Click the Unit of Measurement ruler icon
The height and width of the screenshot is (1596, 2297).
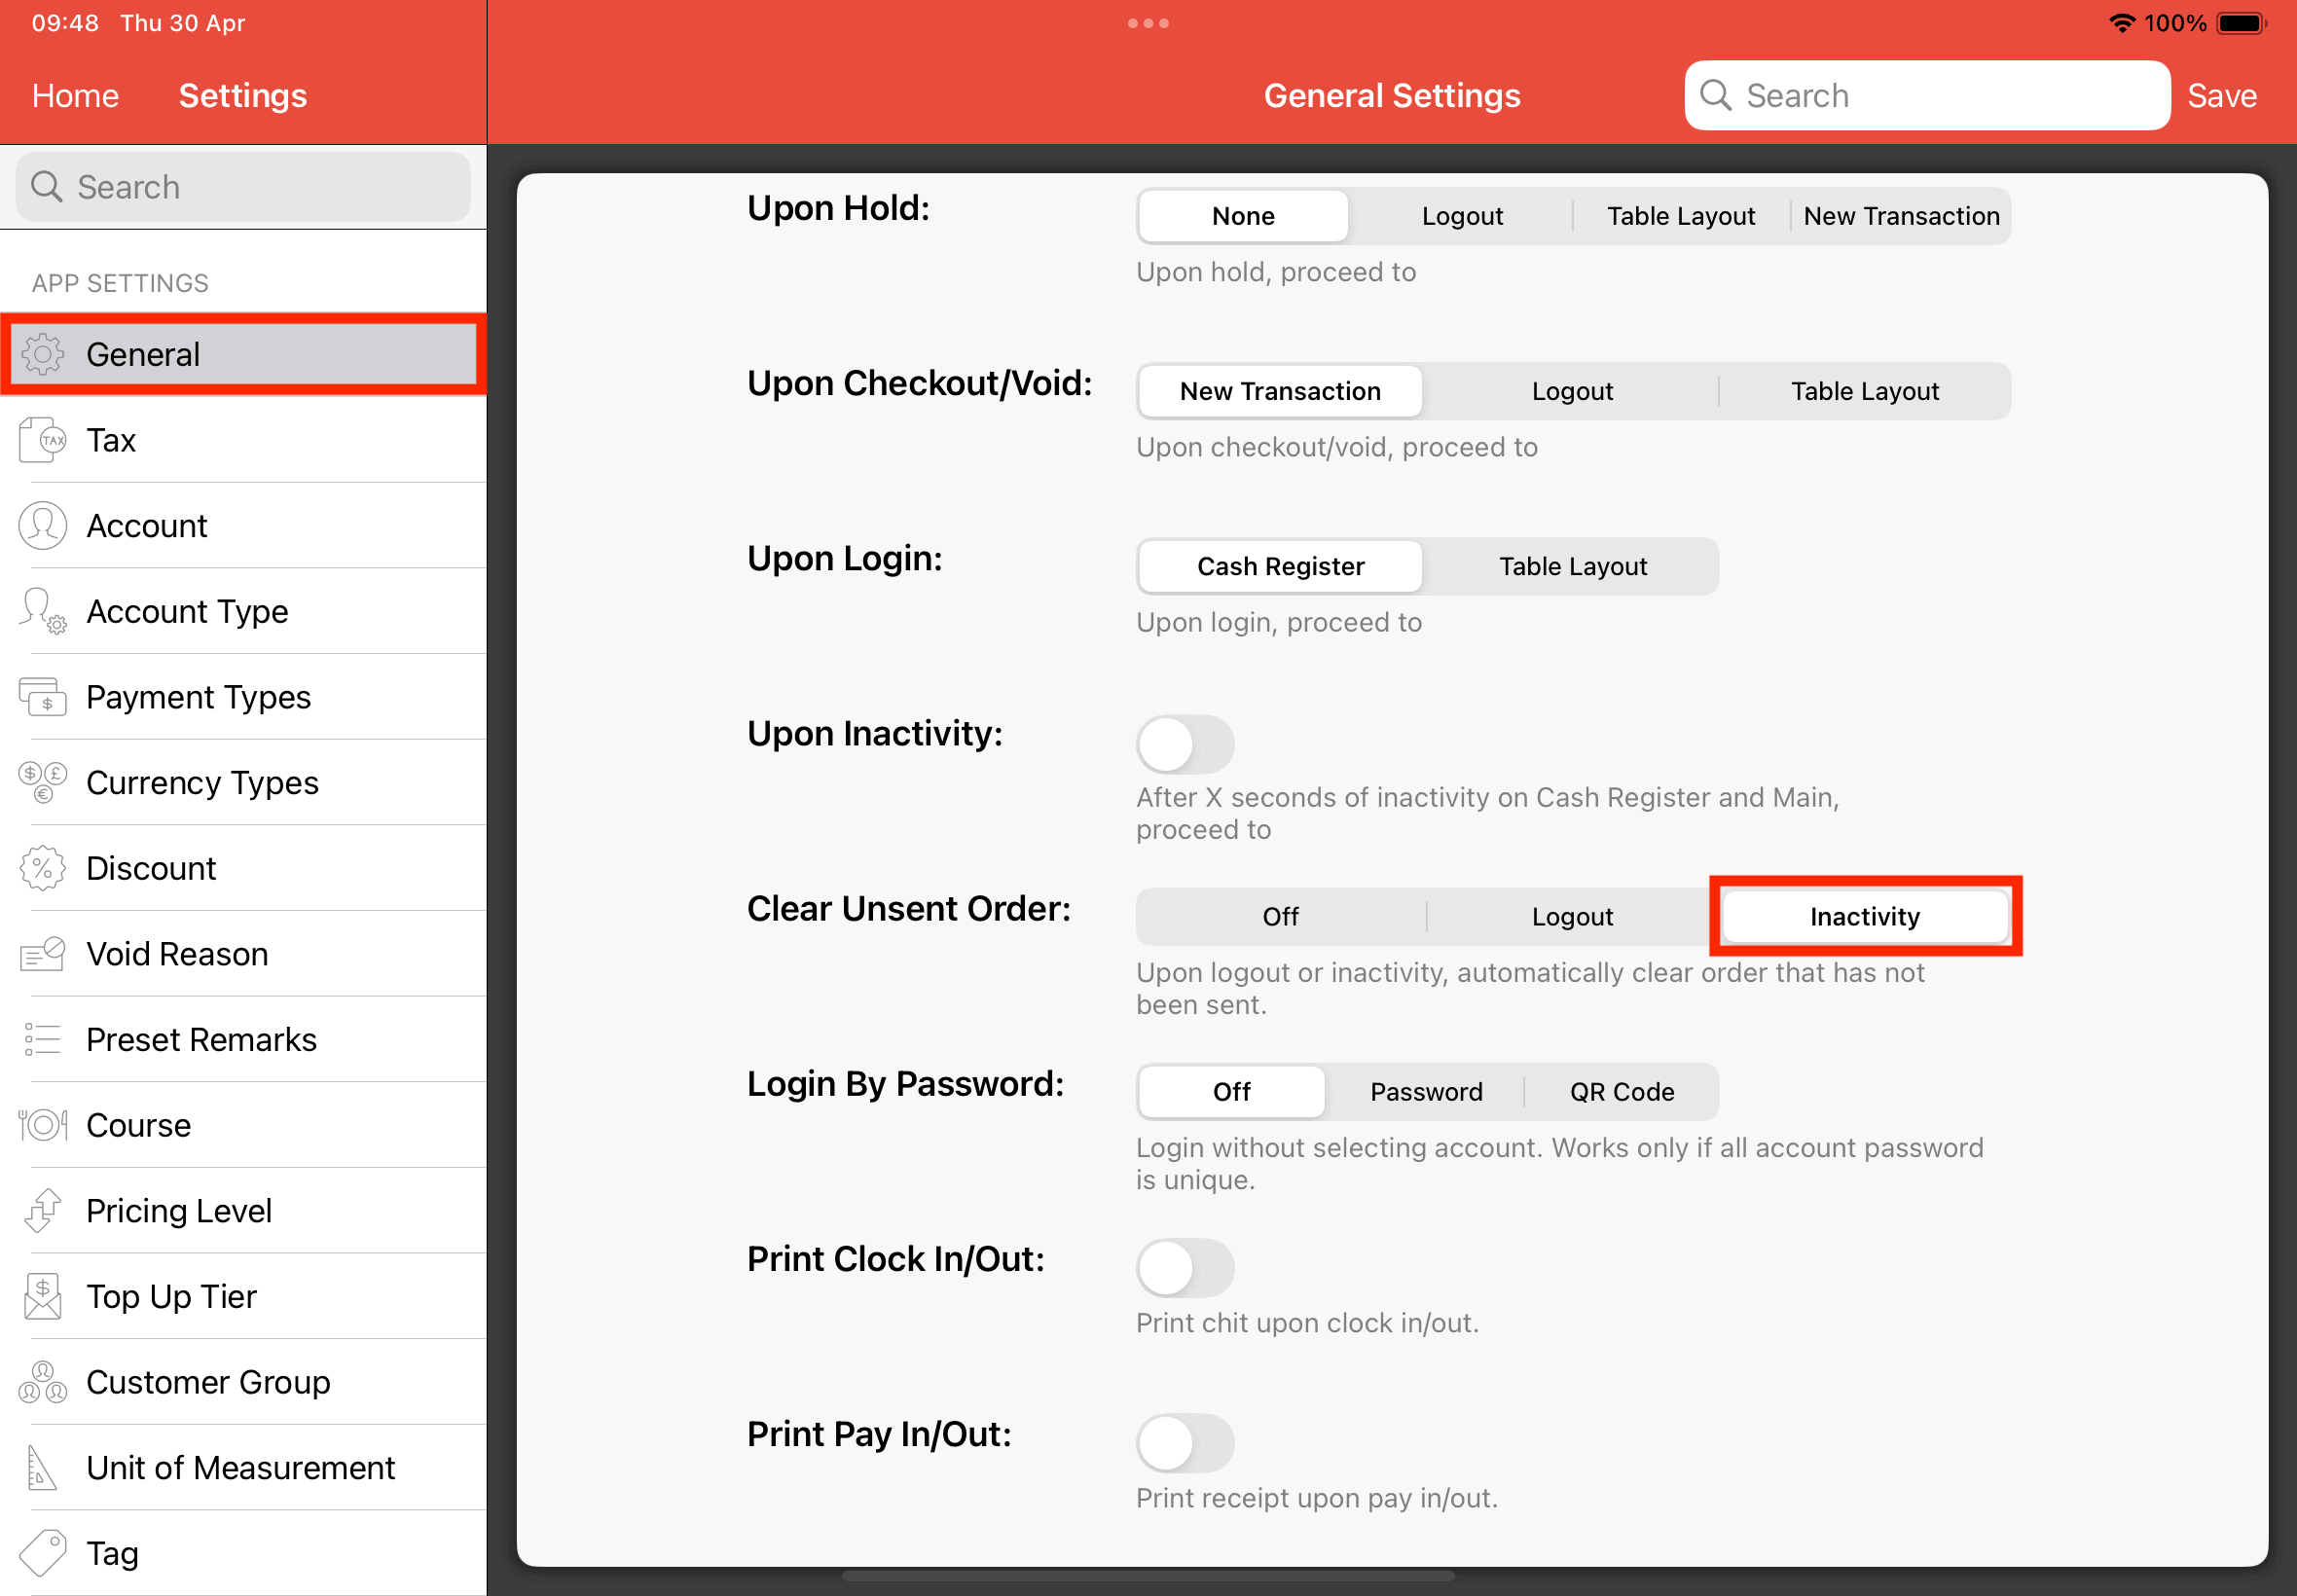tap(41, 1468)
